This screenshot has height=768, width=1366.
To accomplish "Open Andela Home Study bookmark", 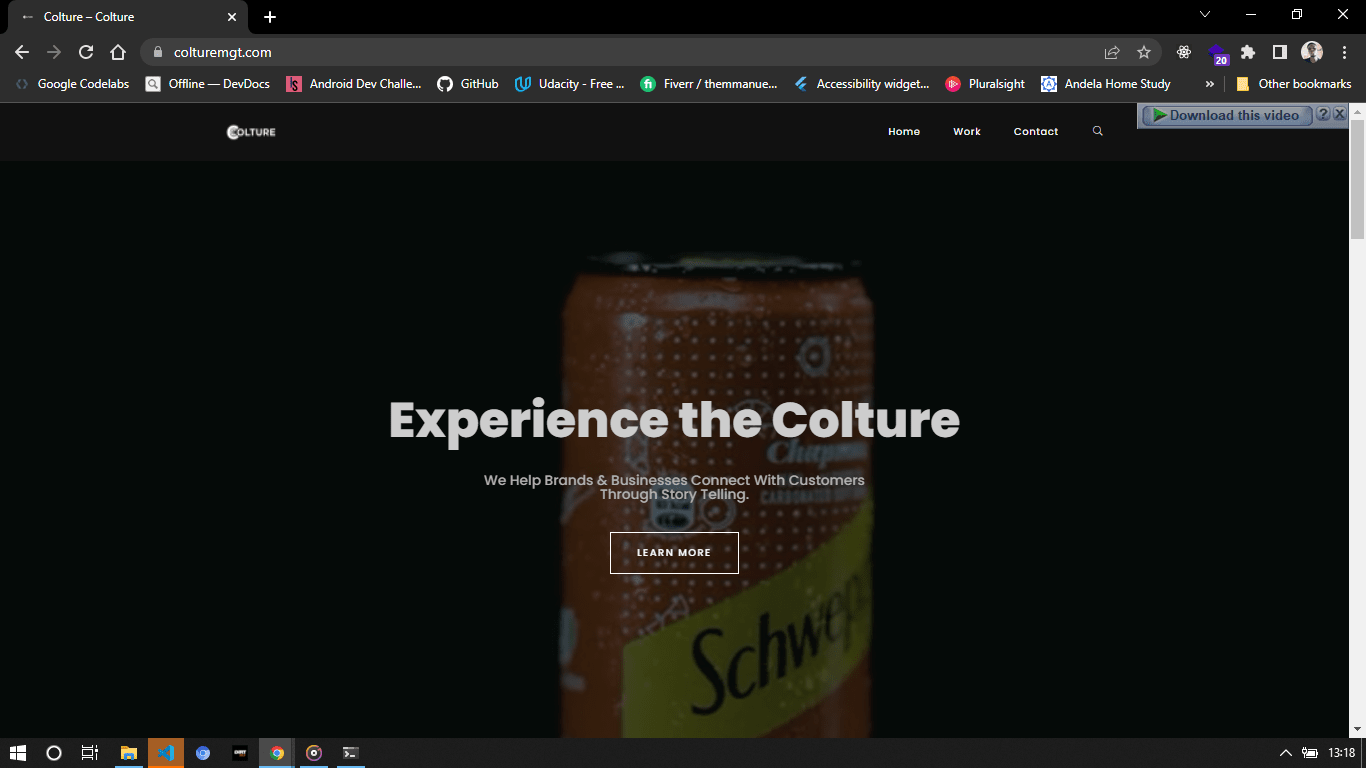I will 1106,84.
